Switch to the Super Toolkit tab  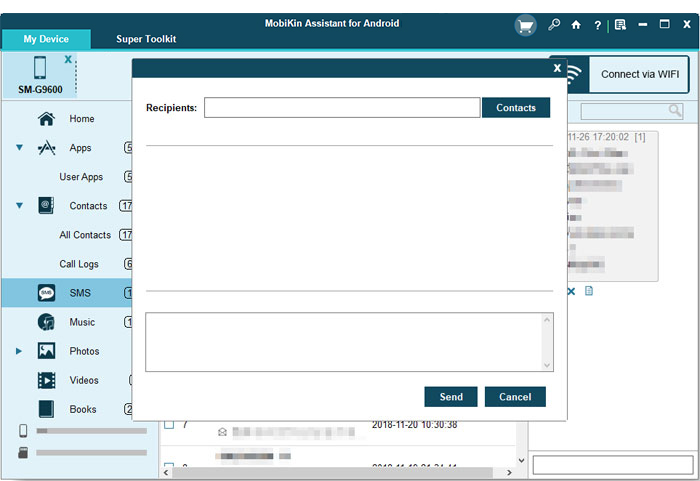pyautogui.click(x=146, y=39)
